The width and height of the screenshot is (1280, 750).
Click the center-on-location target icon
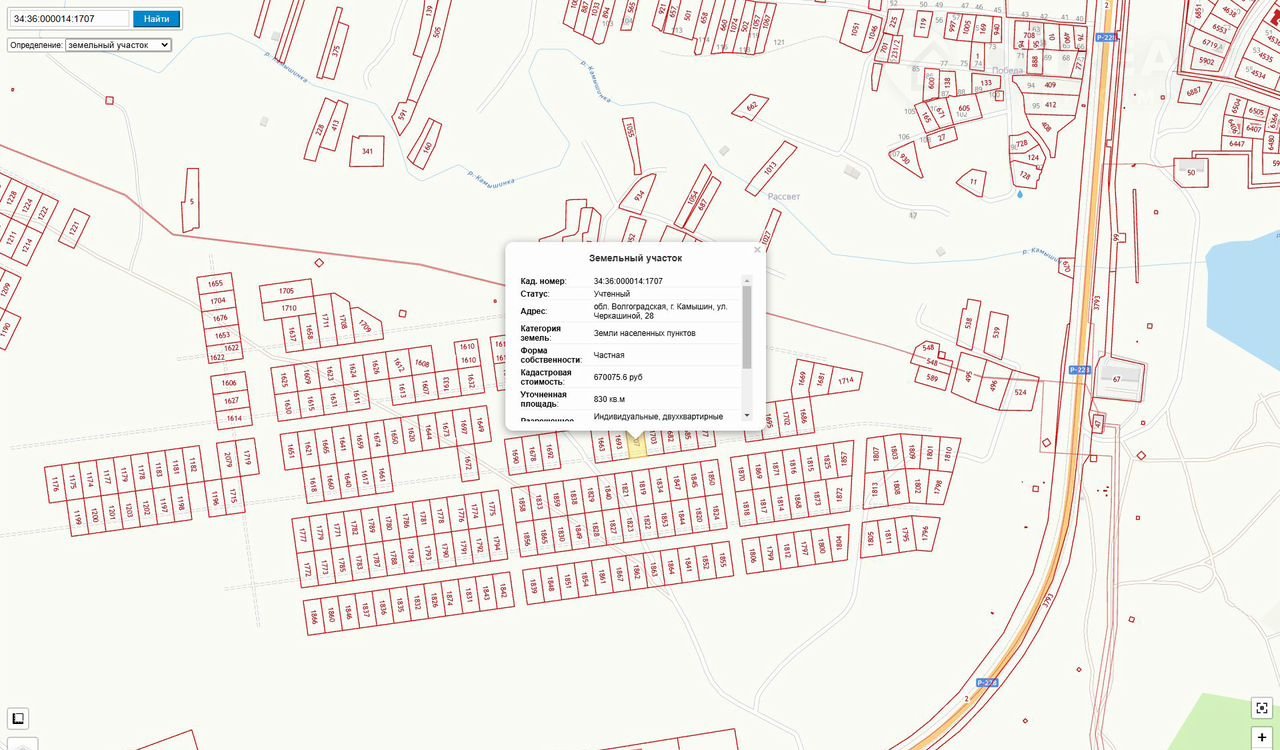[x=1262, y=708]
